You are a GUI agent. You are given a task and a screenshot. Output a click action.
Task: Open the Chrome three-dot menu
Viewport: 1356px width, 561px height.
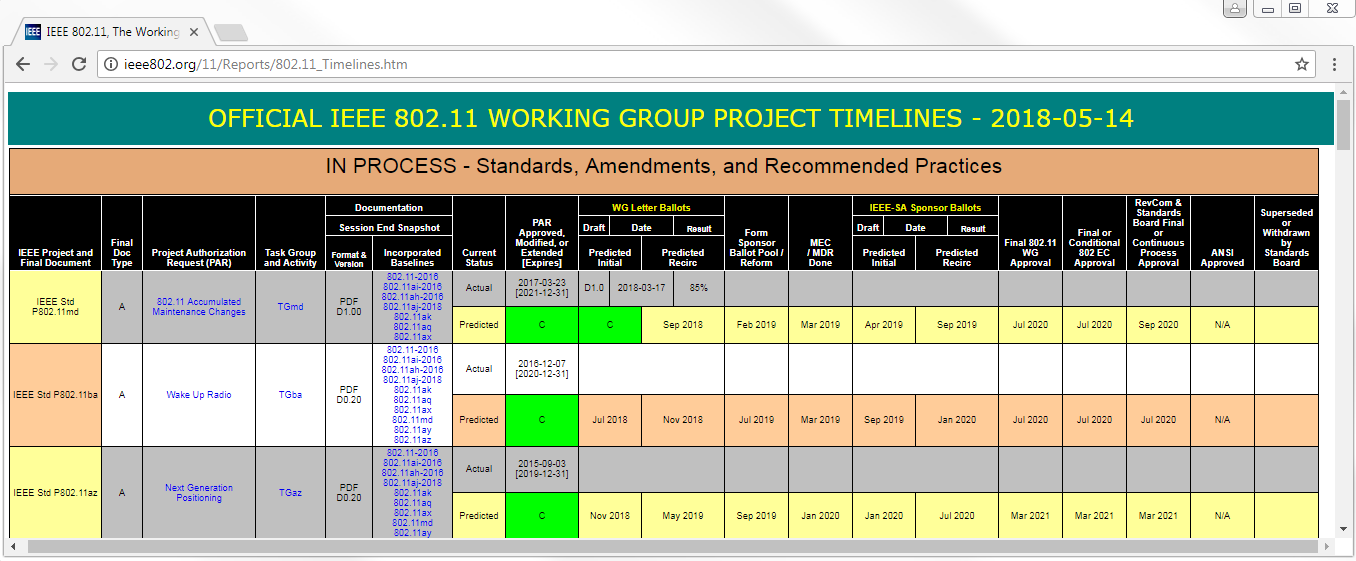pyautogui.click(x=1334, y=64)
